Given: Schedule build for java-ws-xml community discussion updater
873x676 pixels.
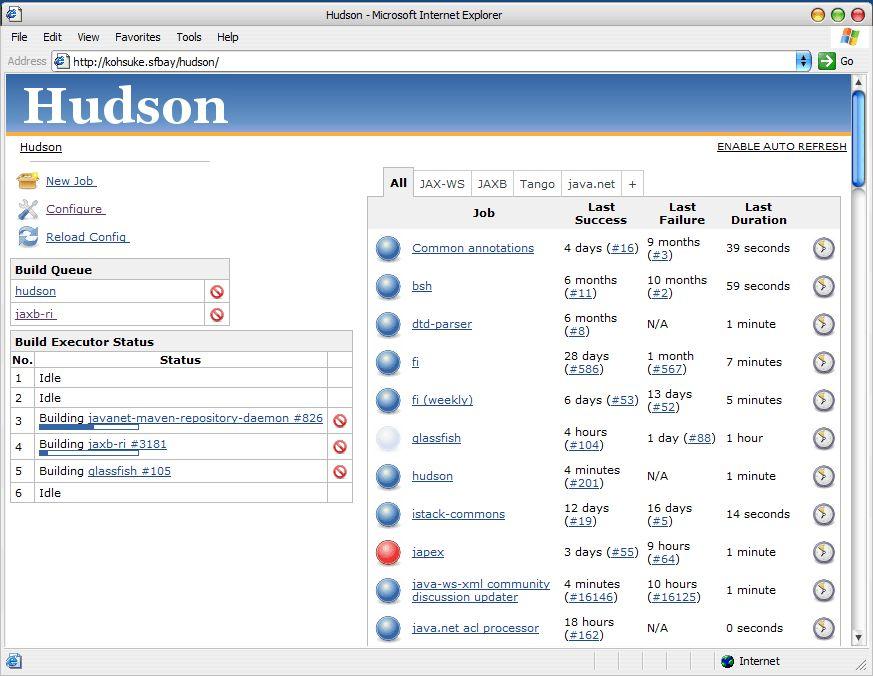Looking at the screenshot, I should (x=823, y=590).
